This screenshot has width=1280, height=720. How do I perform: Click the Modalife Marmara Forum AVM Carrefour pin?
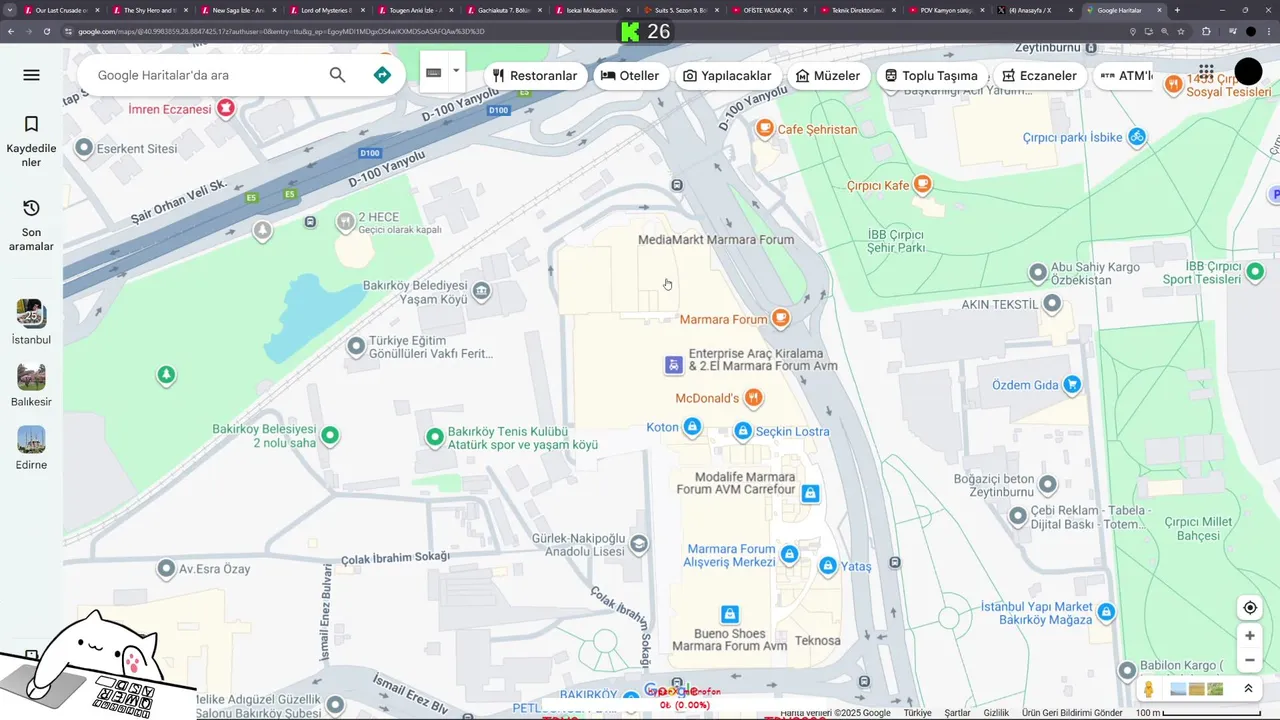tap(811, 493)
